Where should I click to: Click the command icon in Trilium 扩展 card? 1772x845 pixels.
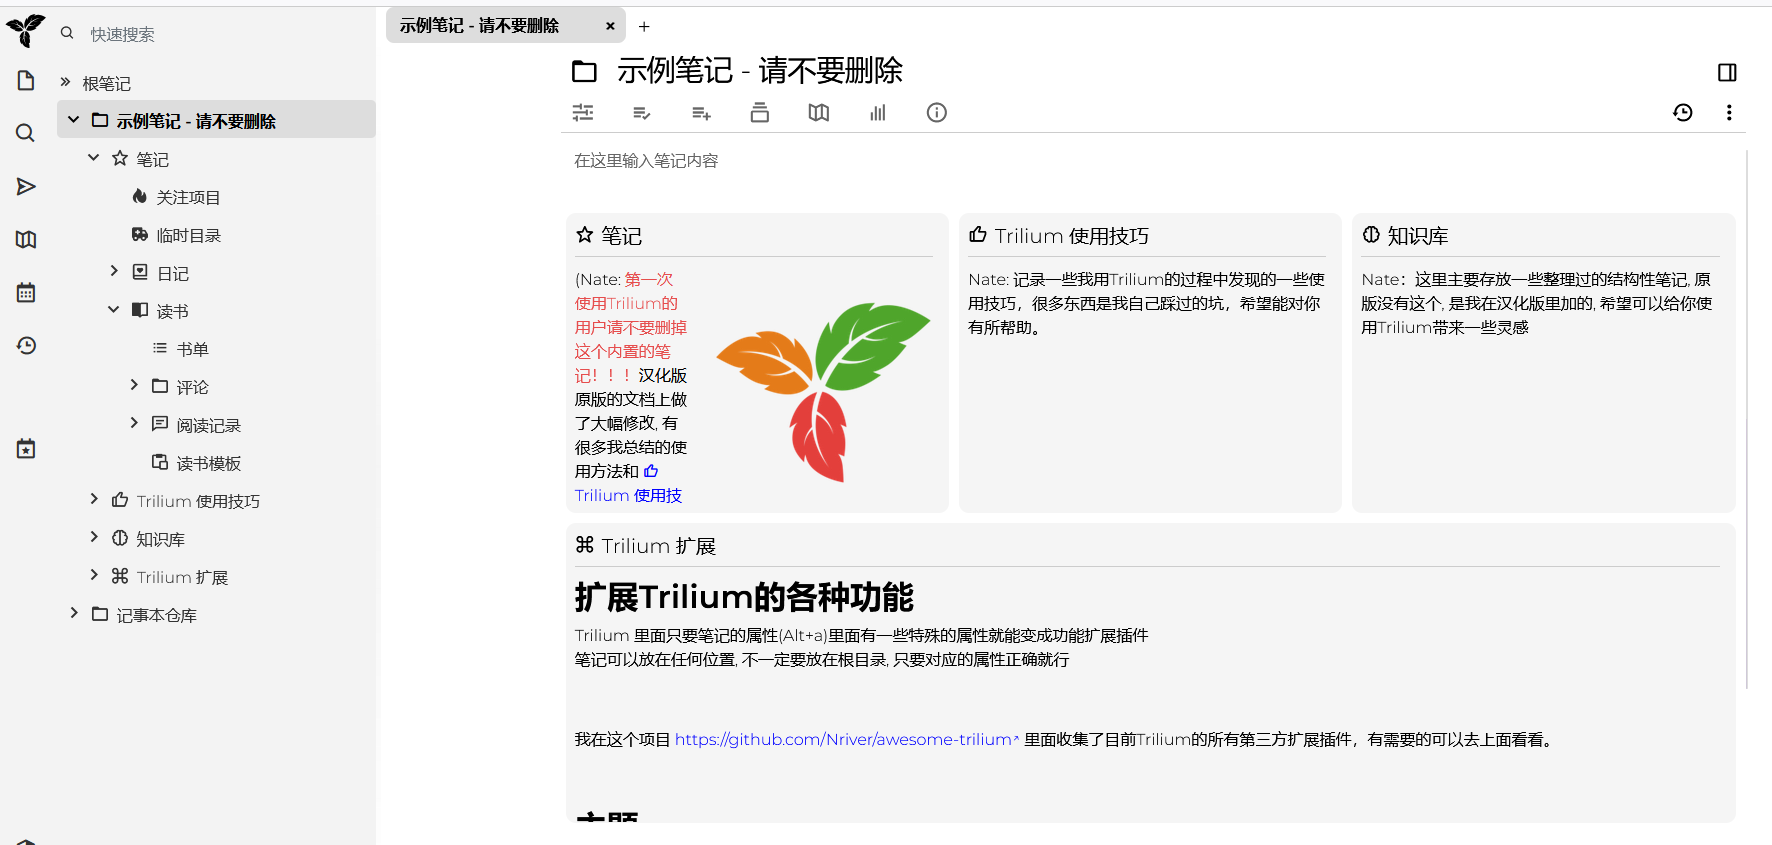[x=585, y=545]
